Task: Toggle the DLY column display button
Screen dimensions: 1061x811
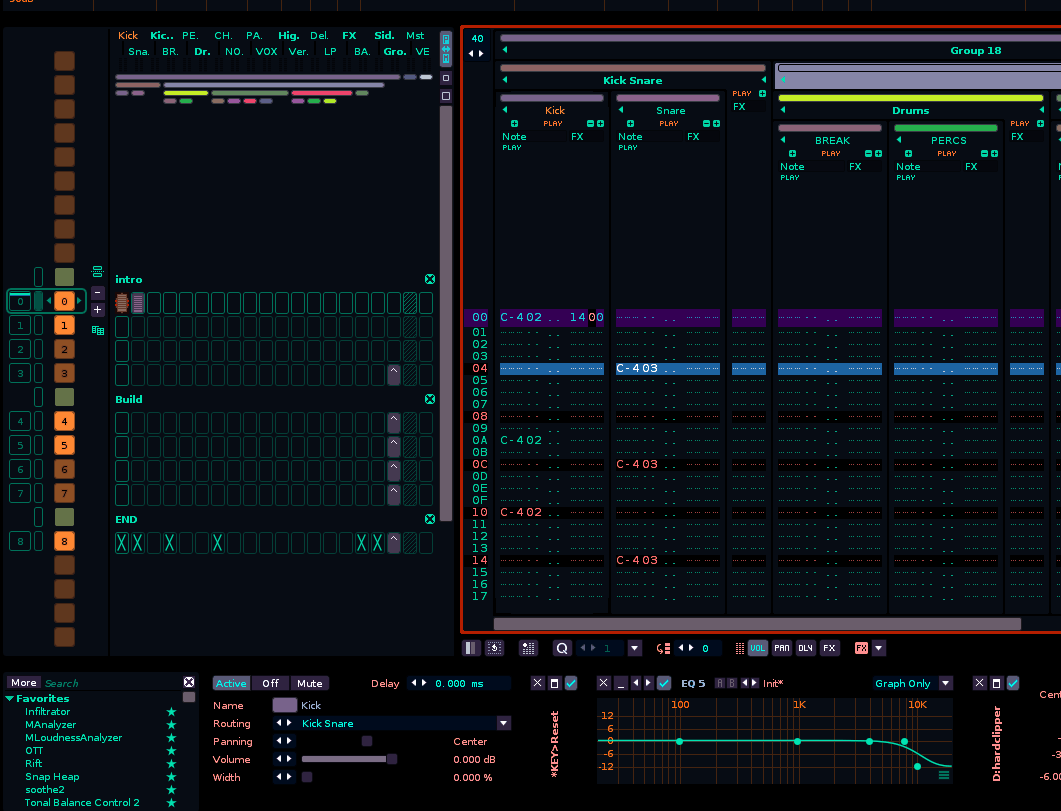Action: tap(805, 648)
